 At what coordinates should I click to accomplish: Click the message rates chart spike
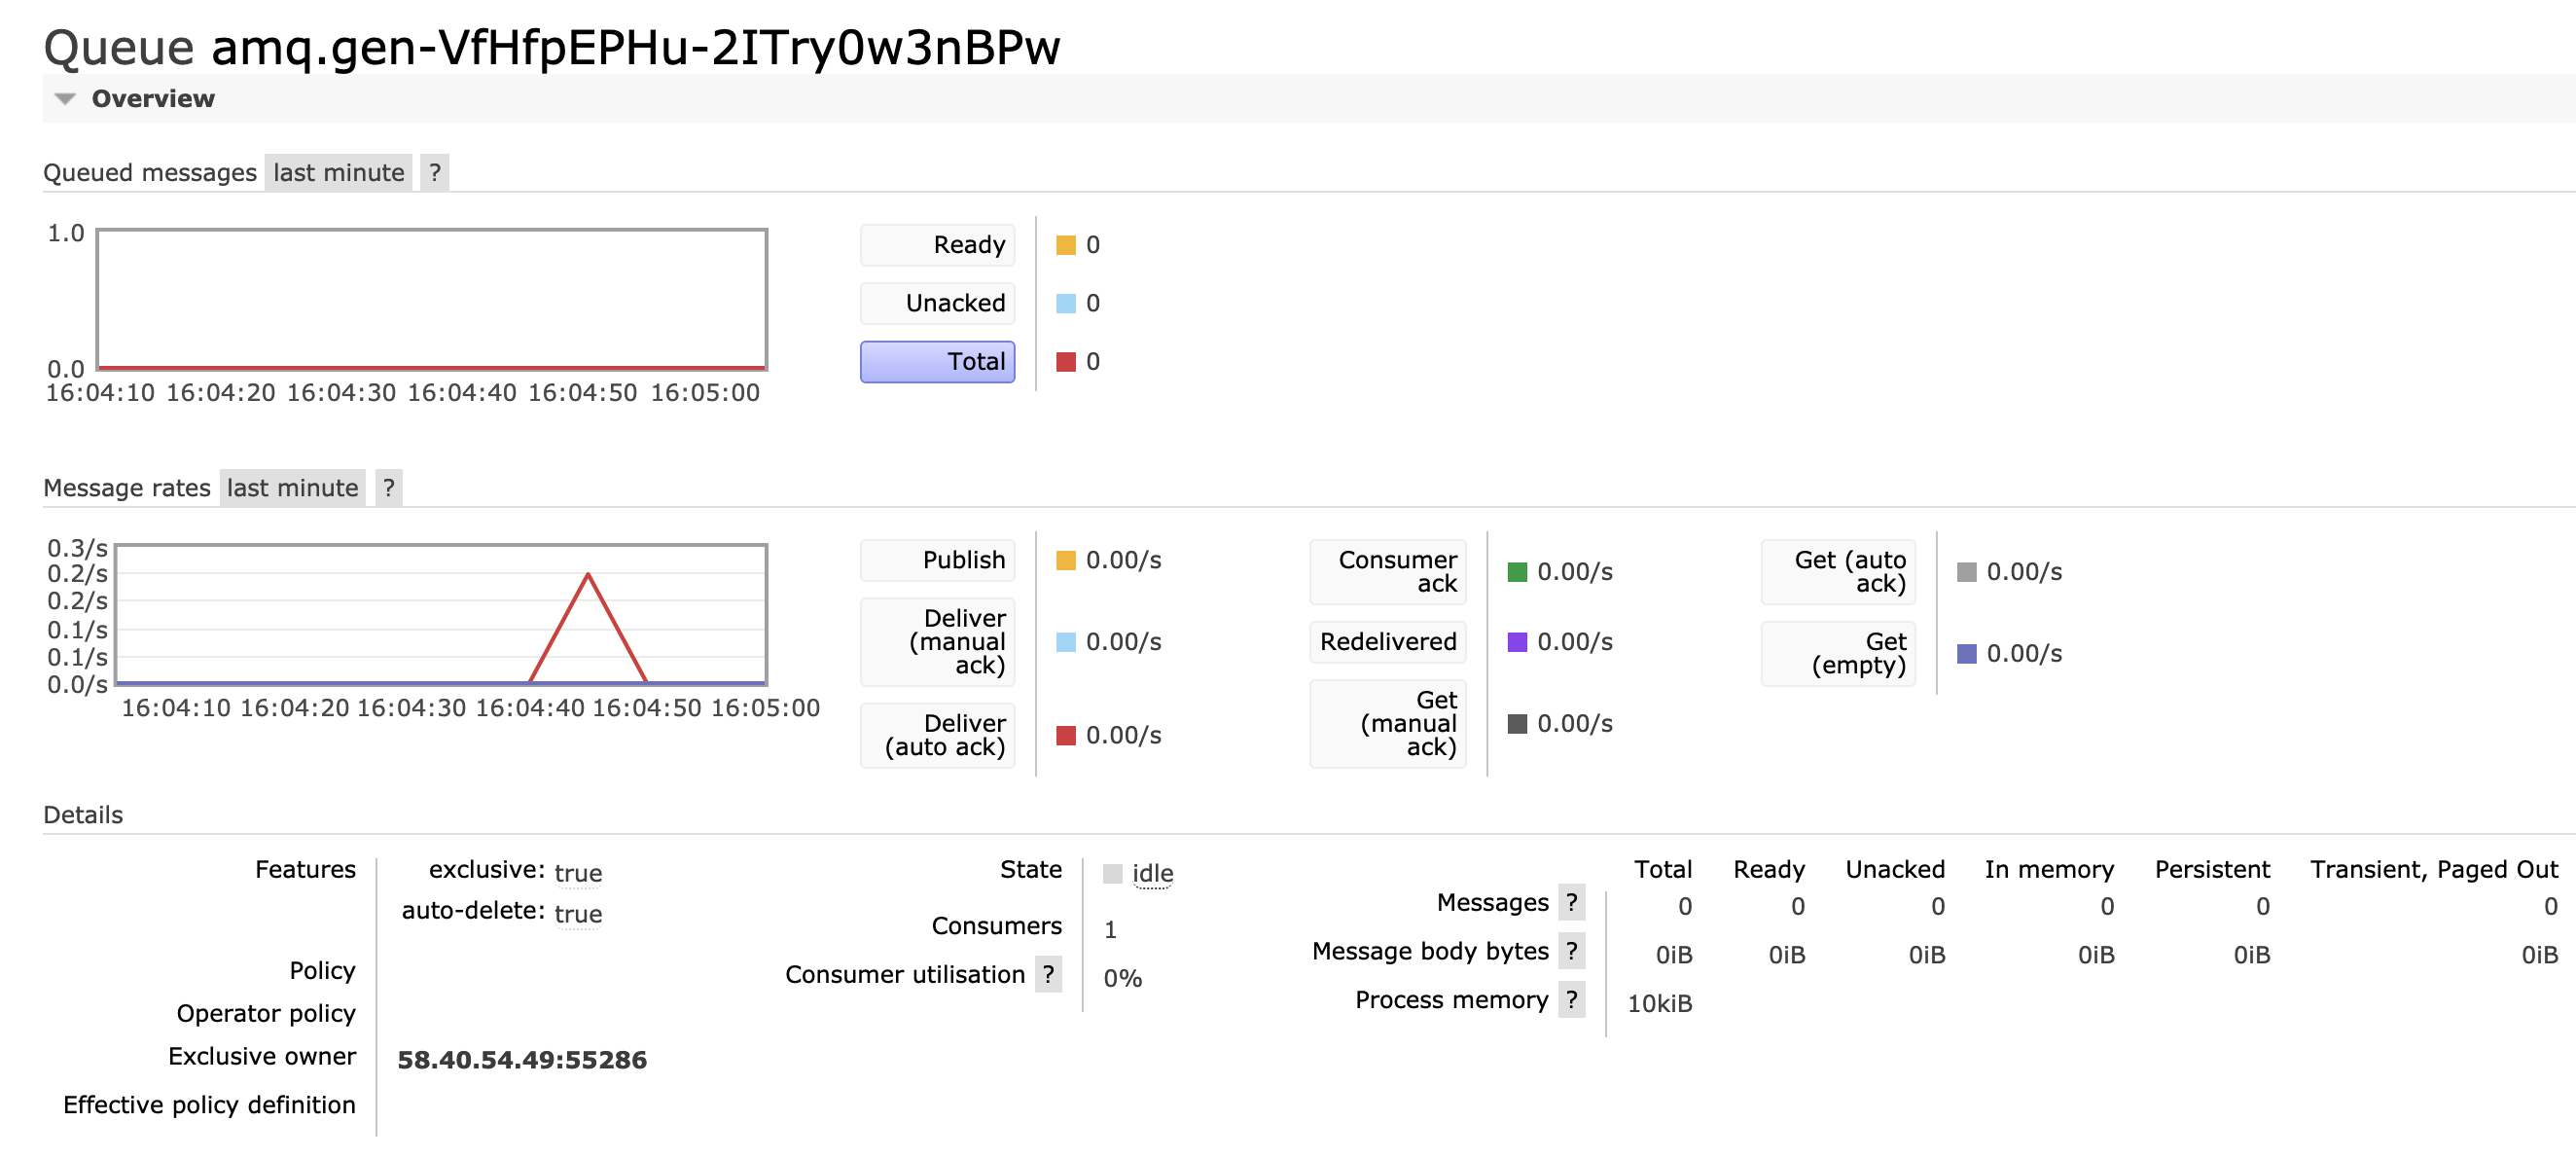(588, 578)
